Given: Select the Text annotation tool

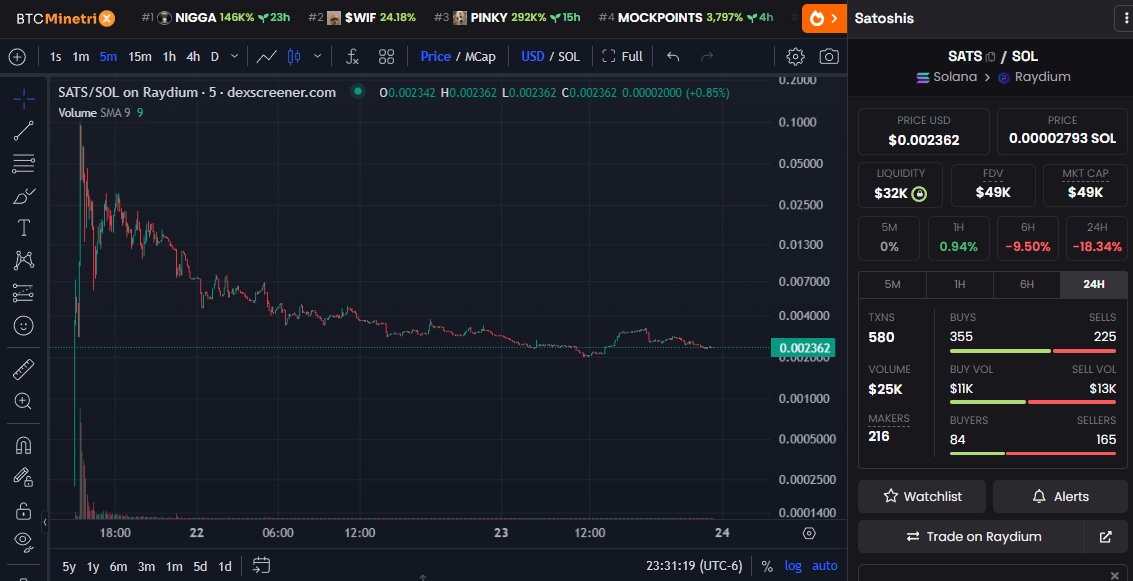Looking at the screenshot, I should coord(23,228).
